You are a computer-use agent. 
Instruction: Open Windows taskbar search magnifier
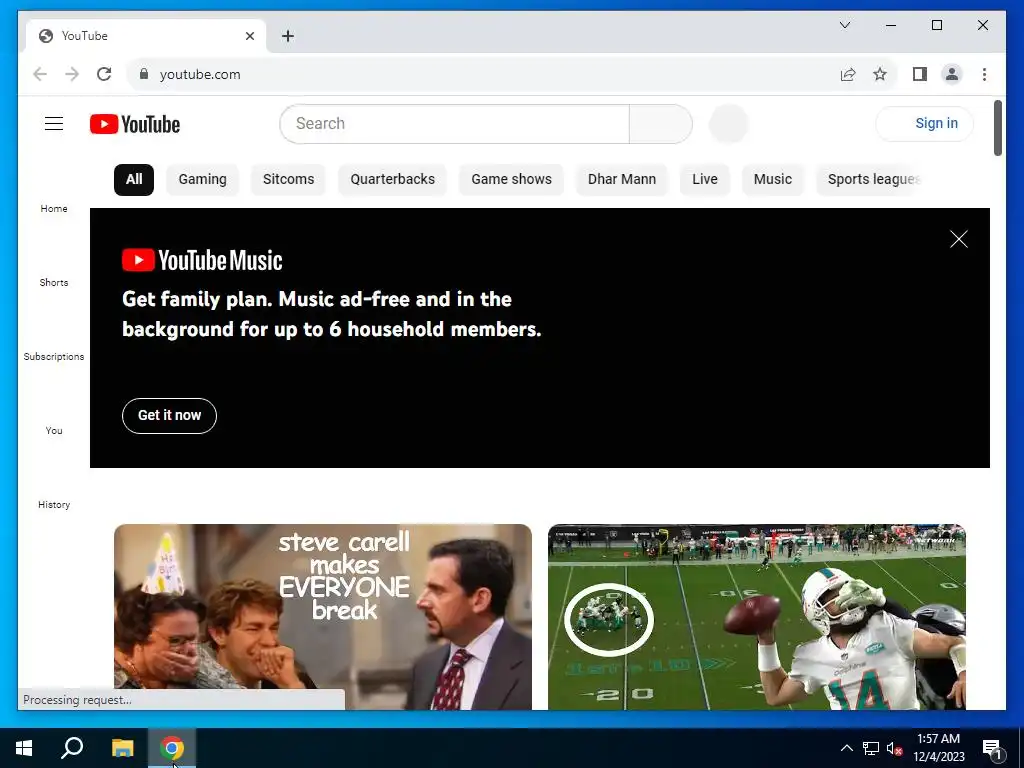(x=72, y=748)
